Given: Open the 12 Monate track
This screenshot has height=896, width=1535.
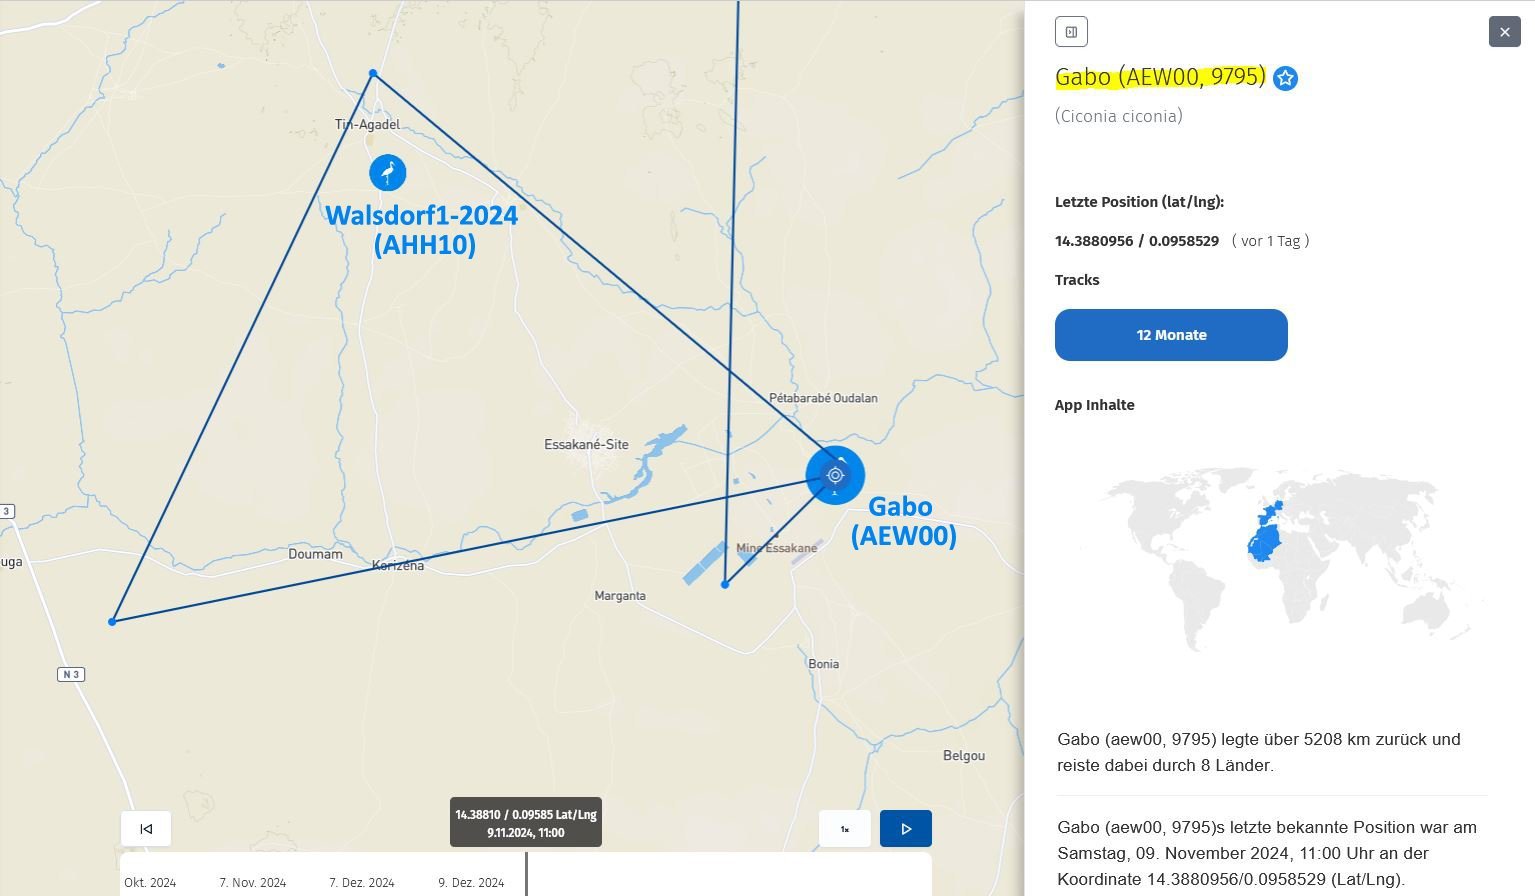Looking at the screenshot, I should [x=1171, y=335].
